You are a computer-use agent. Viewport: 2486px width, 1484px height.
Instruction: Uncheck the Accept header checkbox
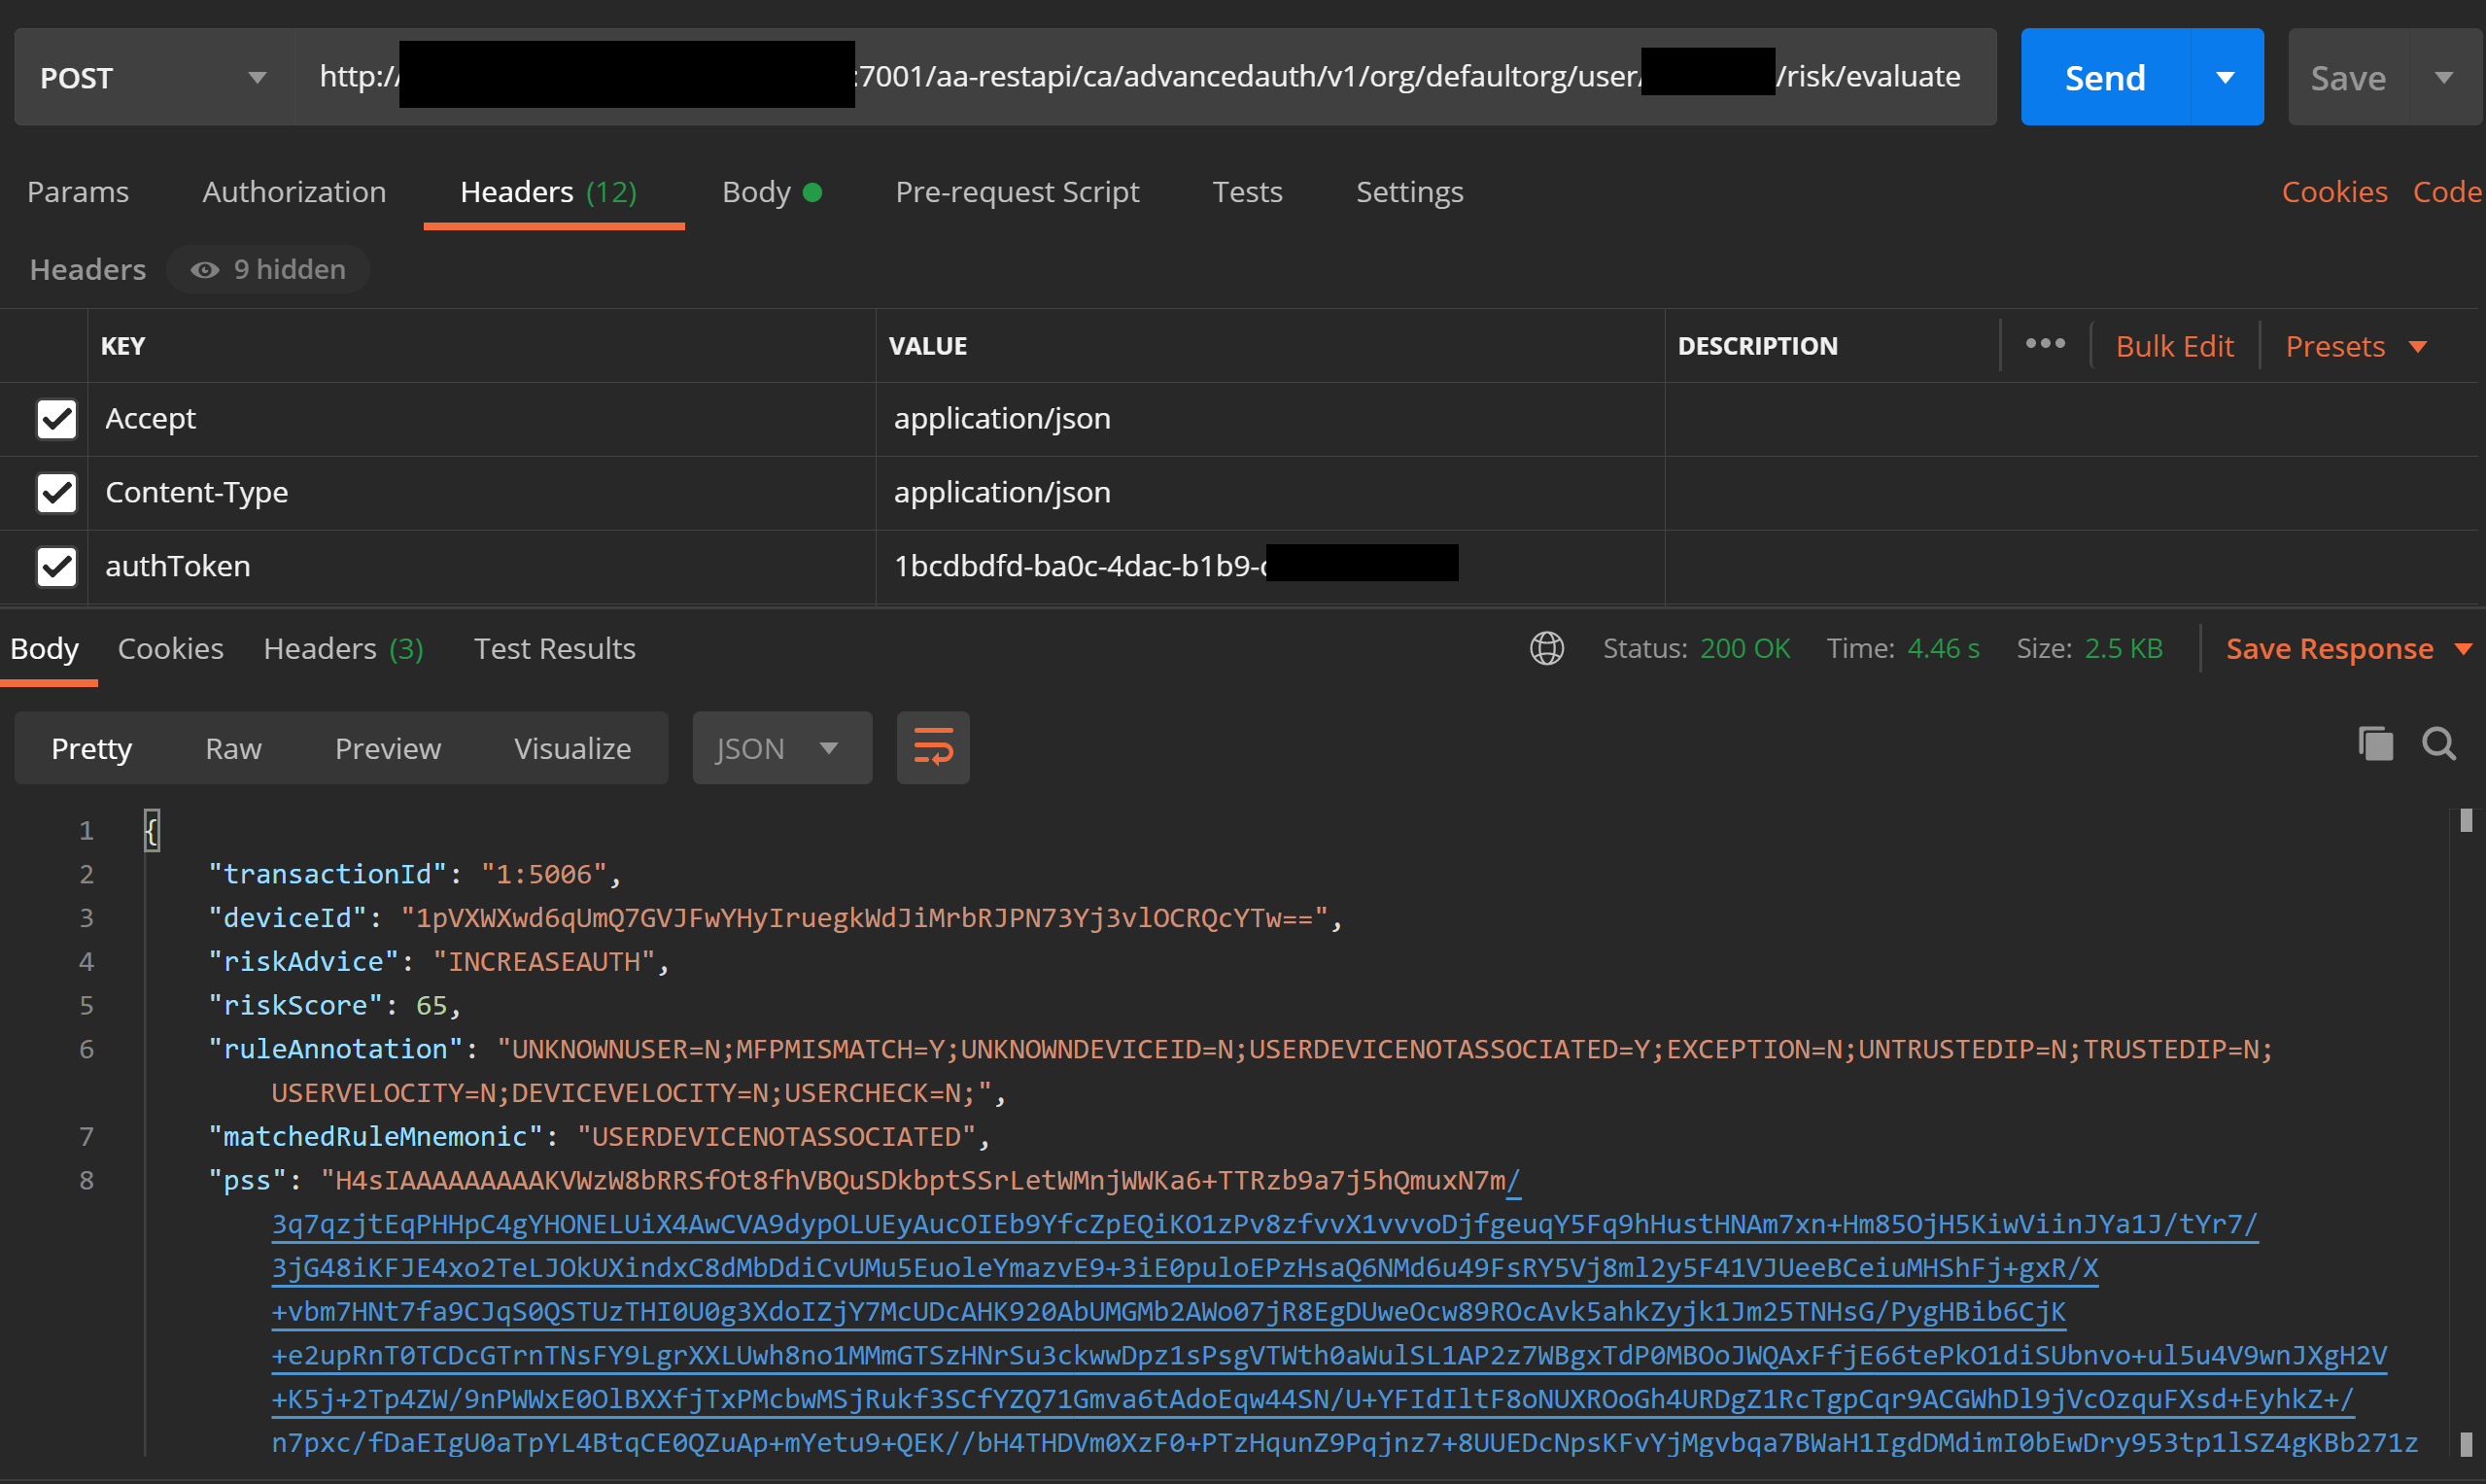56,419
